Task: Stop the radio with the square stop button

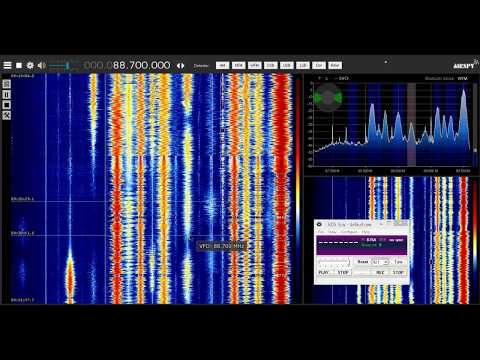Action: (19, 65)
